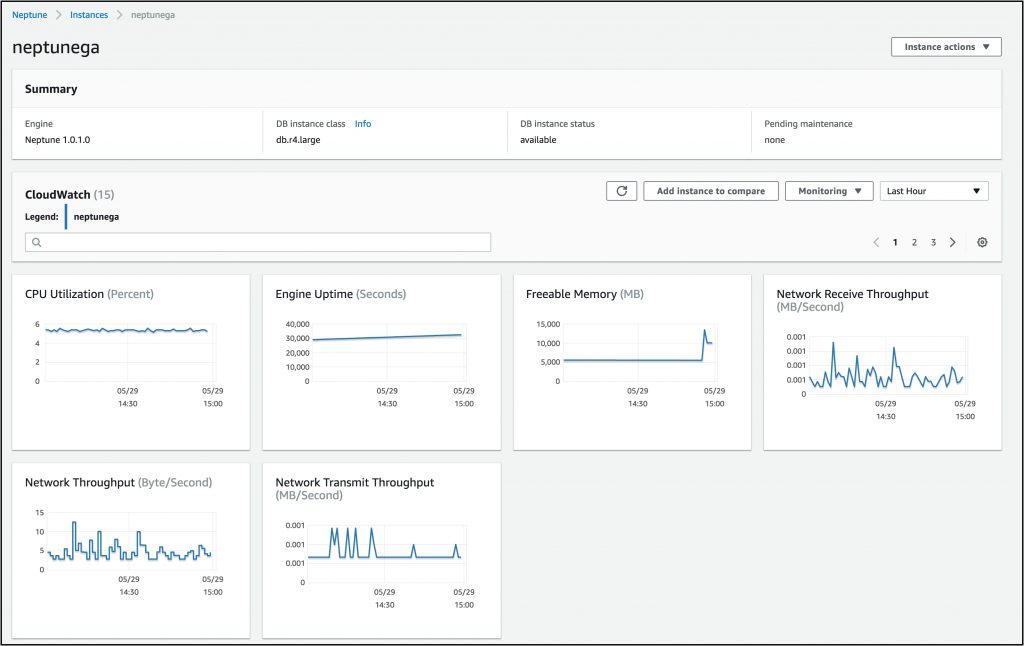1024x646 pixels.
Task: Open the Network Transmit Throughput chart
Action: (381, 551)
